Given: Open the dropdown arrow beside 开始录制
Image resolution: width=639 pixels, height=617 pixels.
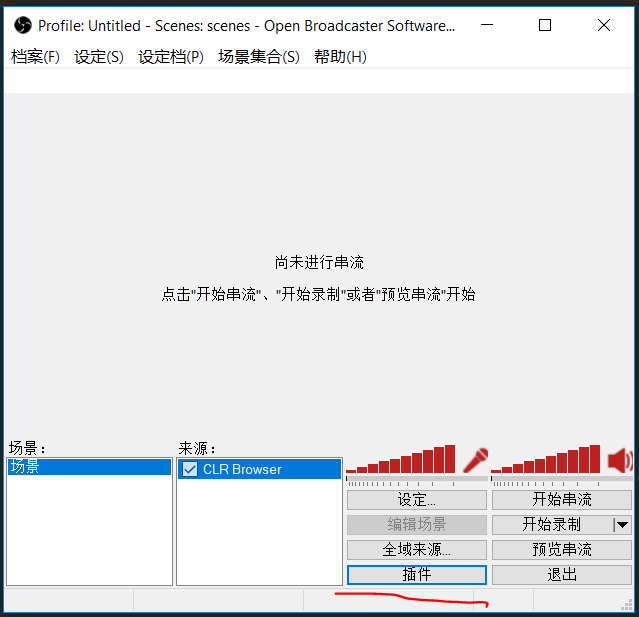Looking at the screenshot, I should click(x=622, y=524).
